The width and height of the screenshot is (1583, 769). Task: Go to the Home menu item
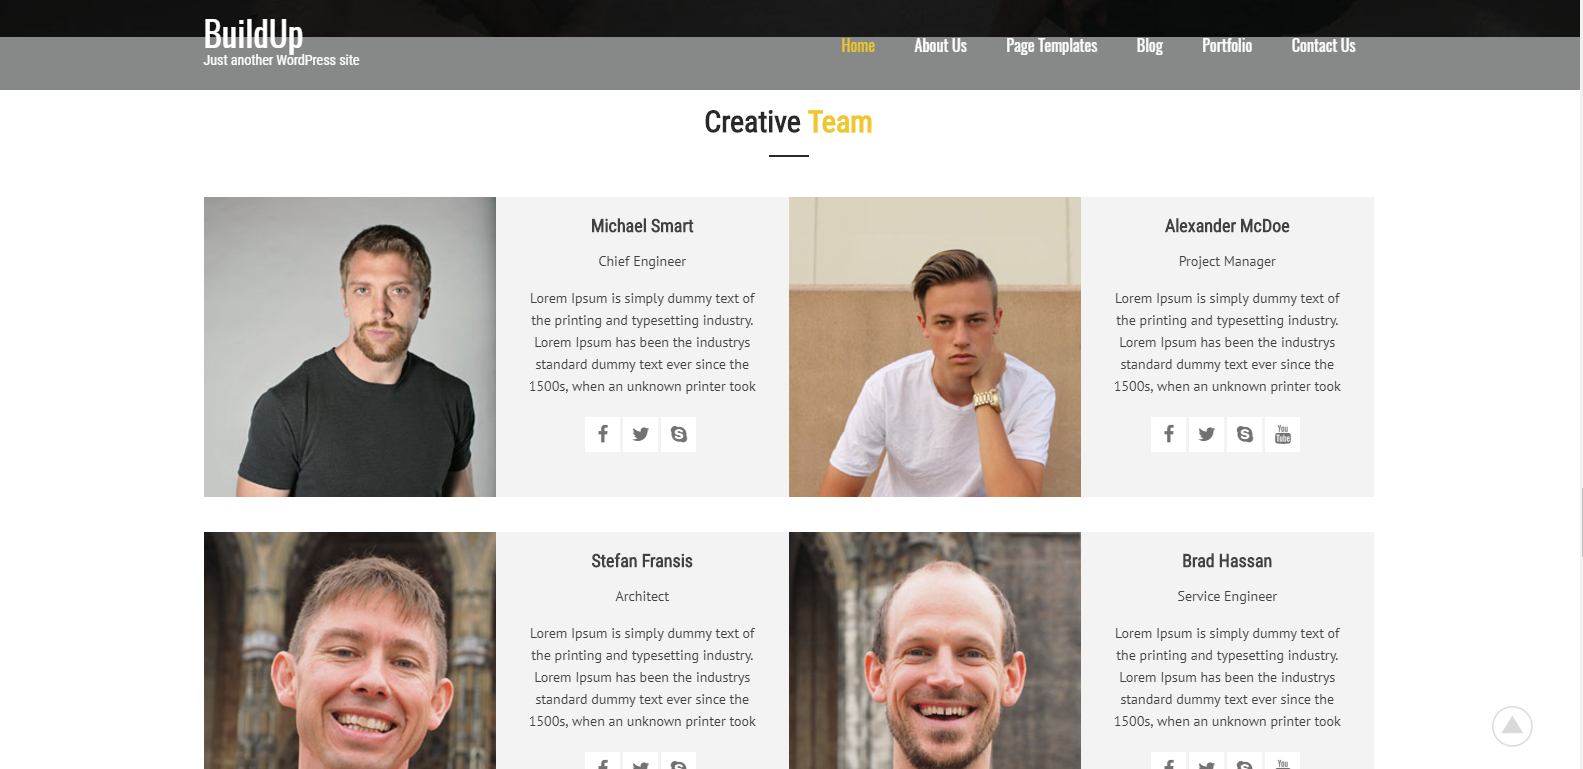[858, 46]
